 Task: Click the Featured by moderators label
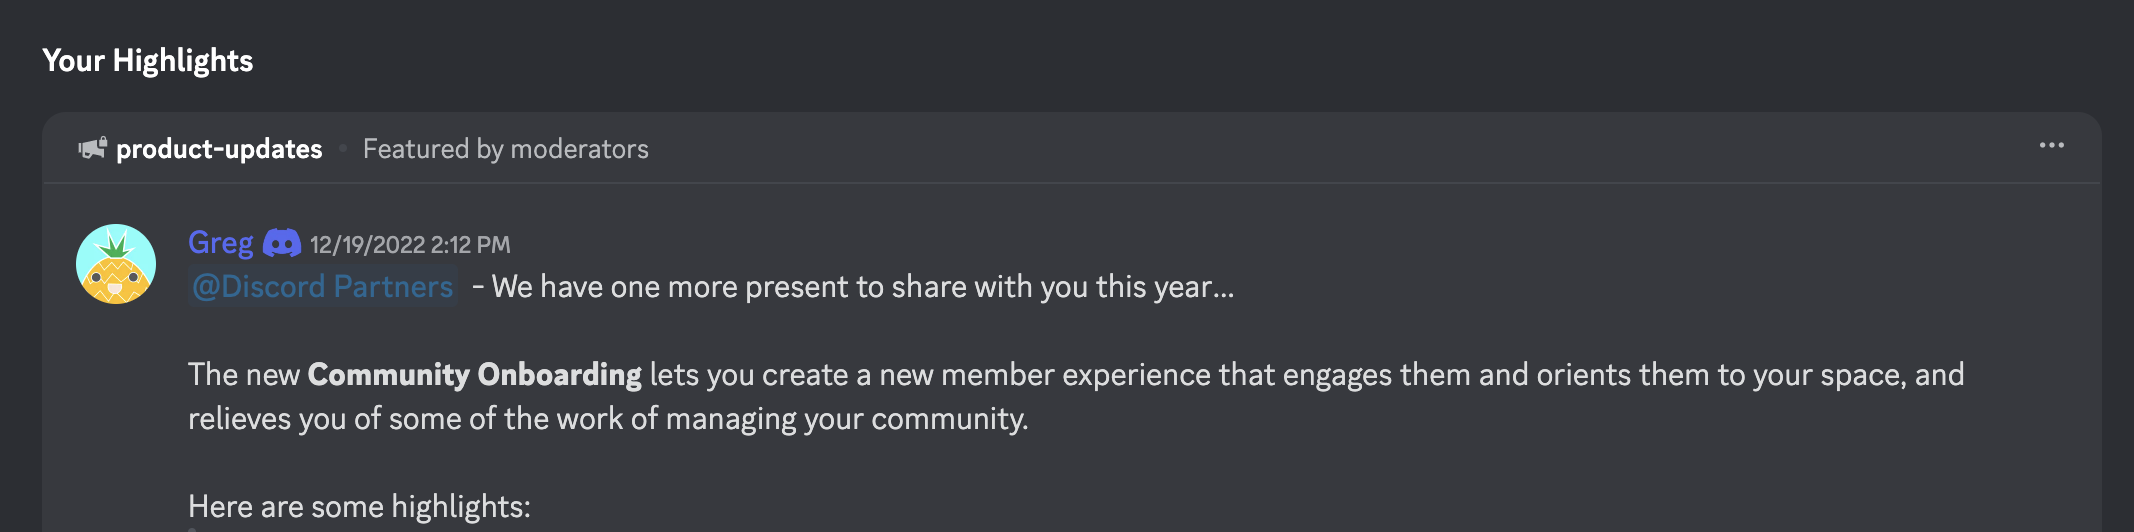point(506,149)
